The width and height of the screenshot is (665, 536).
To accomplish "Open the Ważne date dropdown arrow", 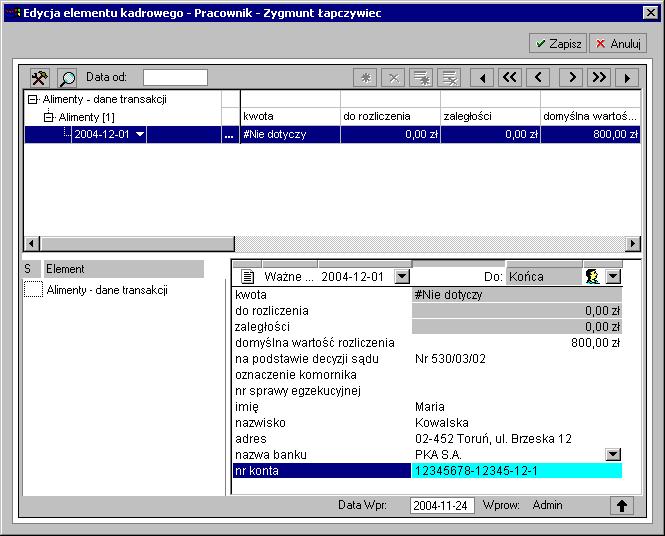I will [402, 277].
